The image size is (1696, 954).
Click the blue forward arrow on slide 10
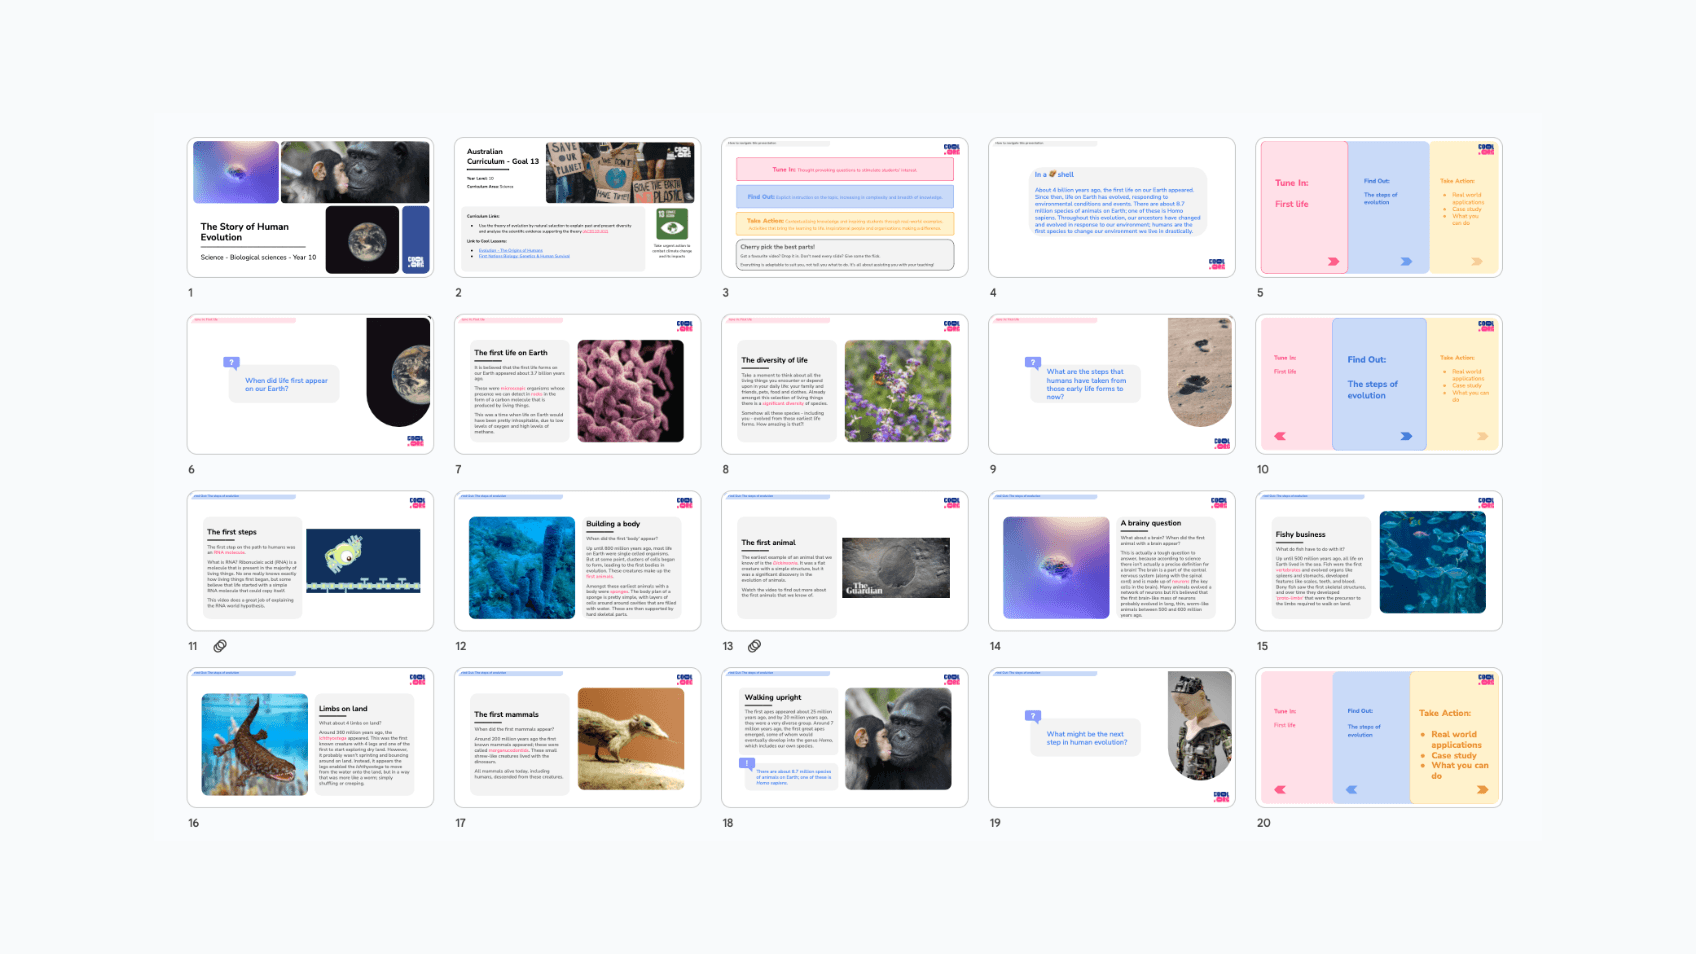pos(1406,436)
